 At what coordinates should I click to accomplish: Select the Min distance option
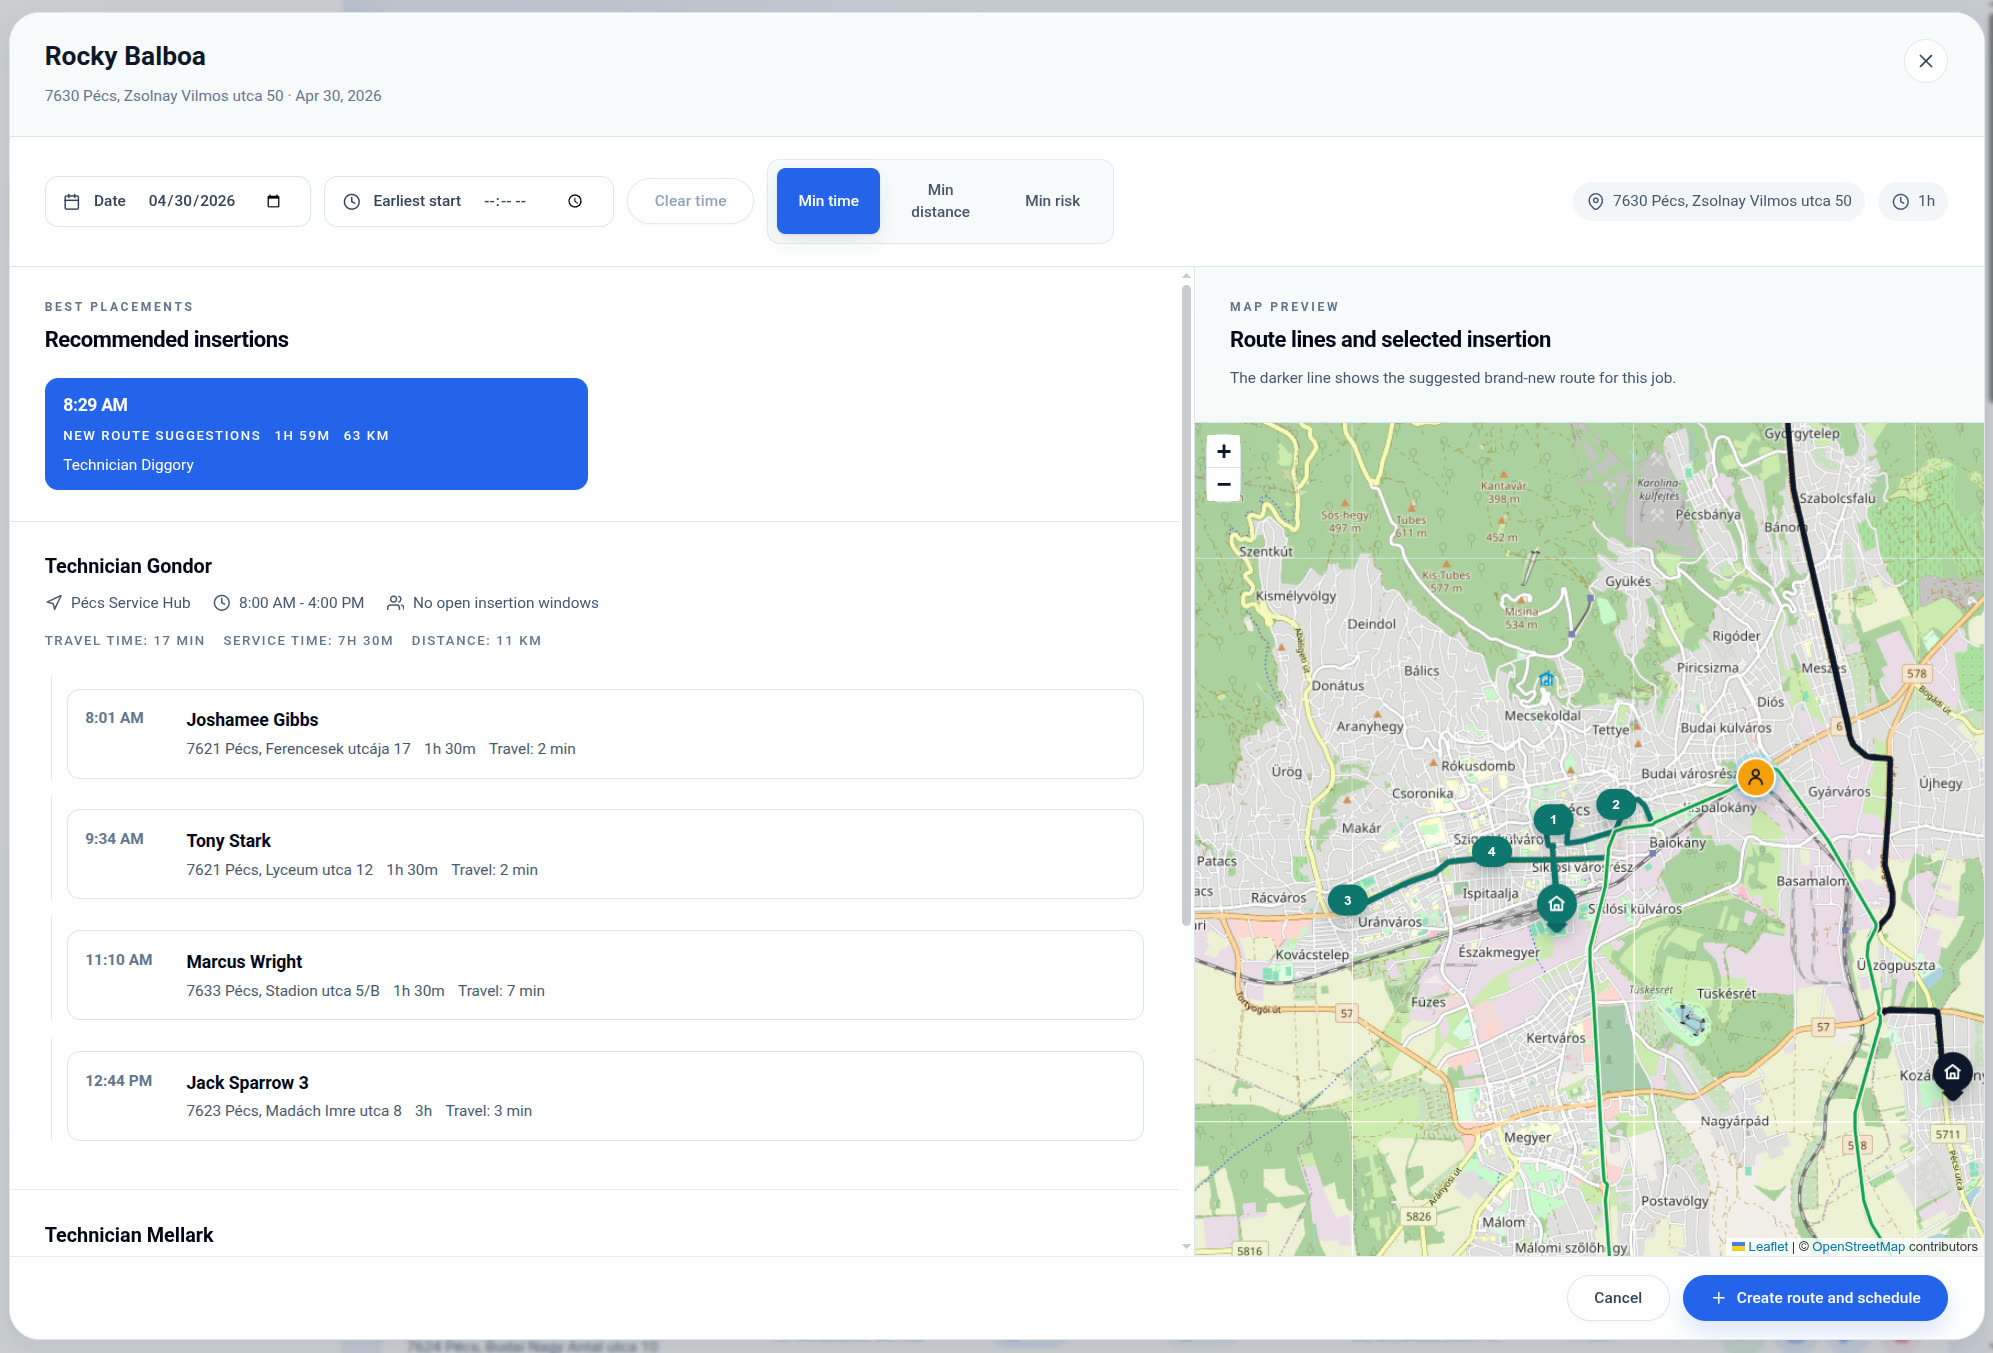pos(940,201)
